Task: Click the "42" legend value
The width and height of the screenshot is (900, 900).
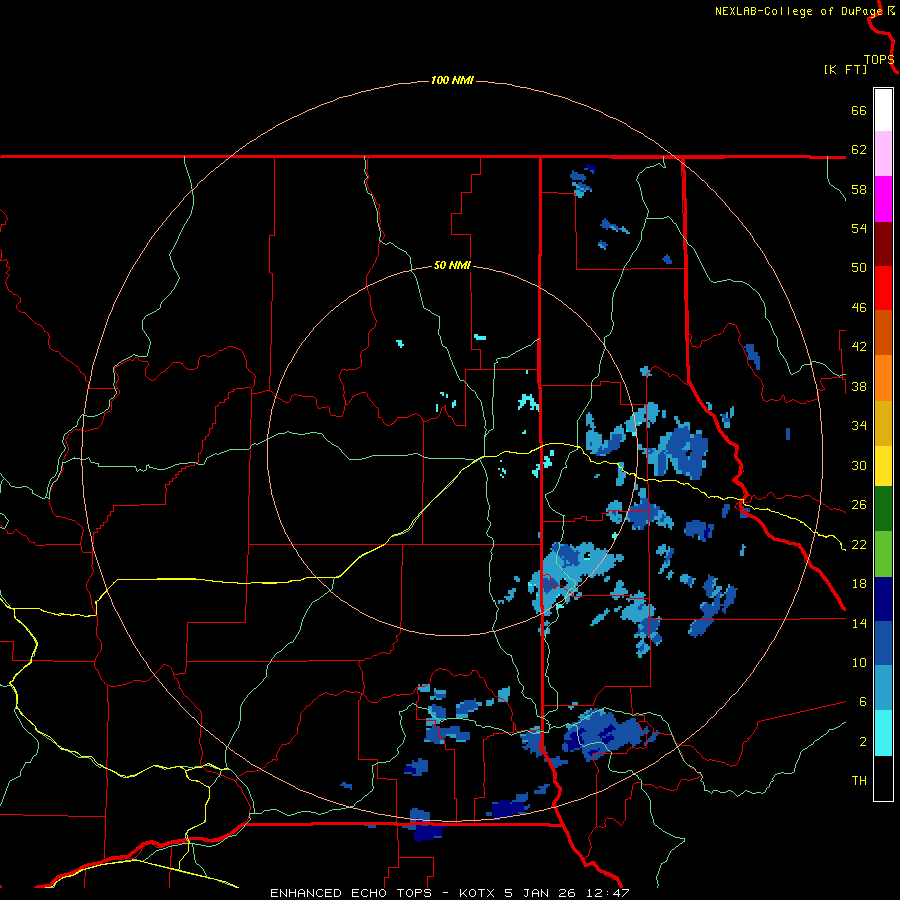Action: click(859, 347)
